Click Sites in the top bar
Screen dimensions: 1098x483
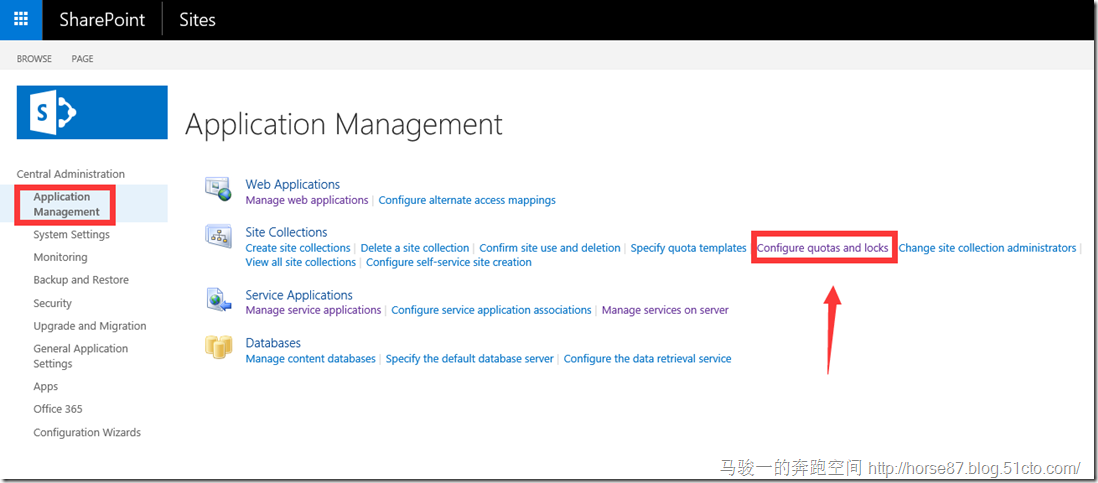coord(197,20)
